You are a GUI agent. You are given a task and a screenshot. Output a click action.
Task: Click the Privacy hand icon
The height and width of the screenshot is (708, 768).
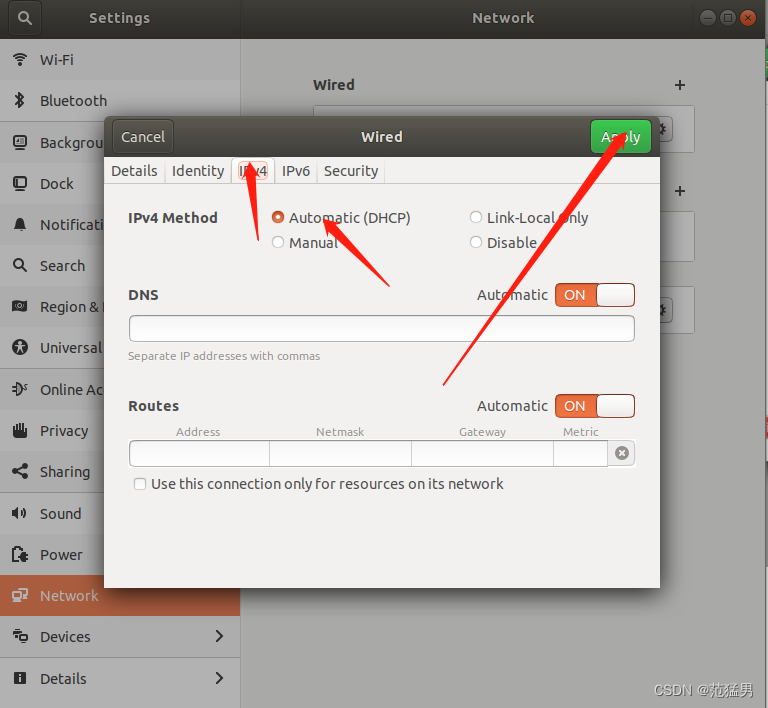(20, 430)
